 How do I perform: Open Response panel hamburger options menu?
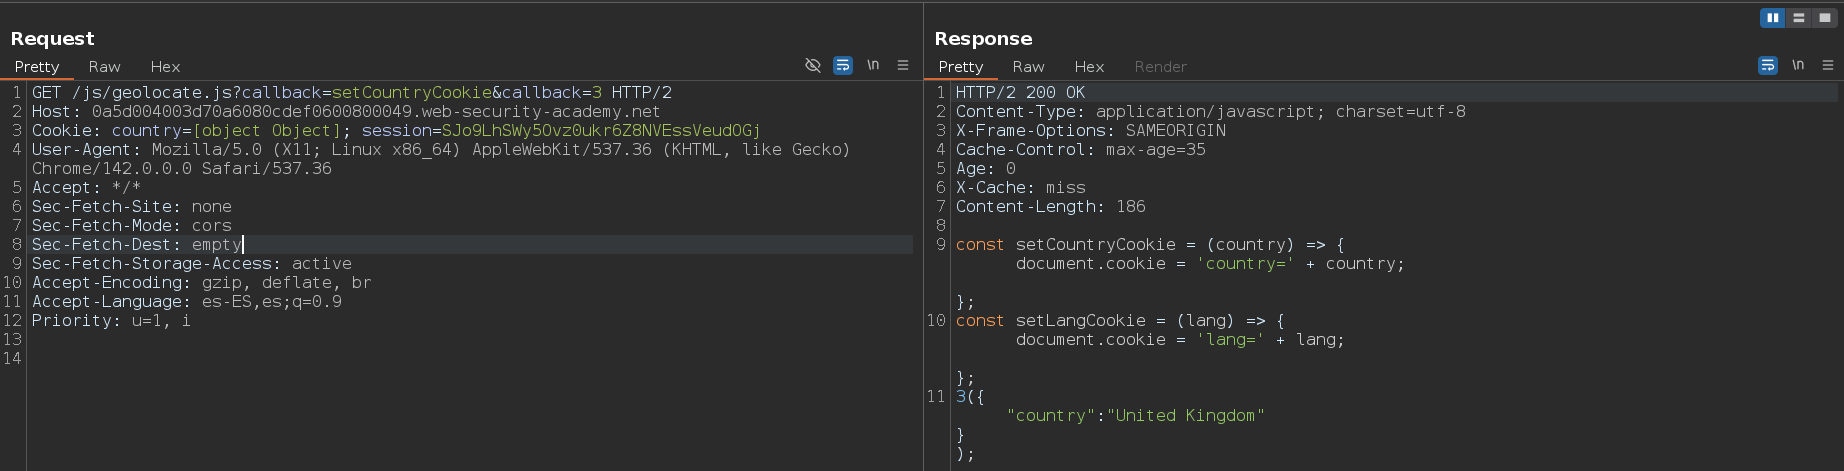click(1828, 65)
